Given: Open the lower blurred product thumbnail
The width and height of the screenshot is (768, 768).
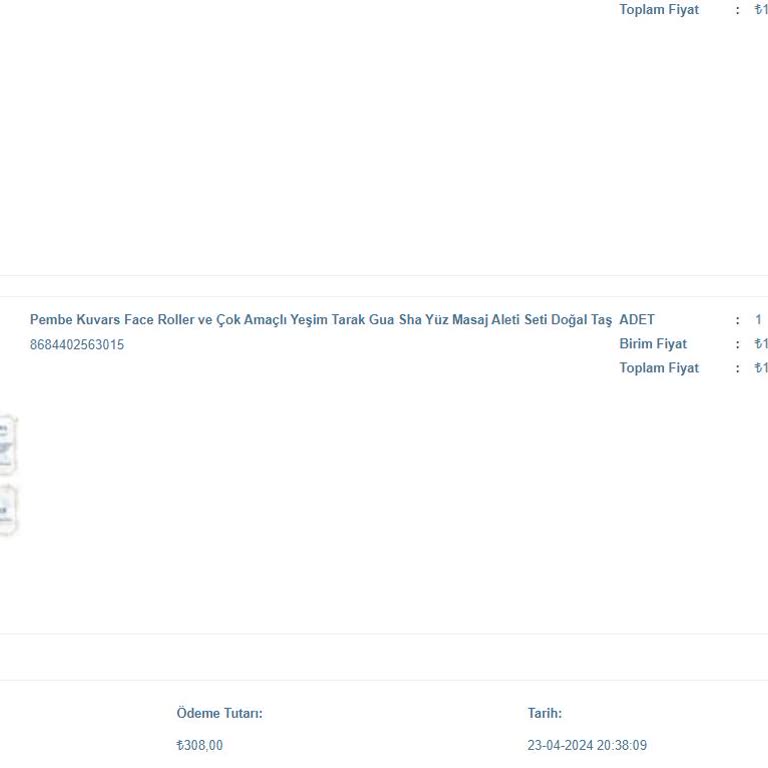Looking at the screenshot, I should pyautogui.click(x=8, y=510).
